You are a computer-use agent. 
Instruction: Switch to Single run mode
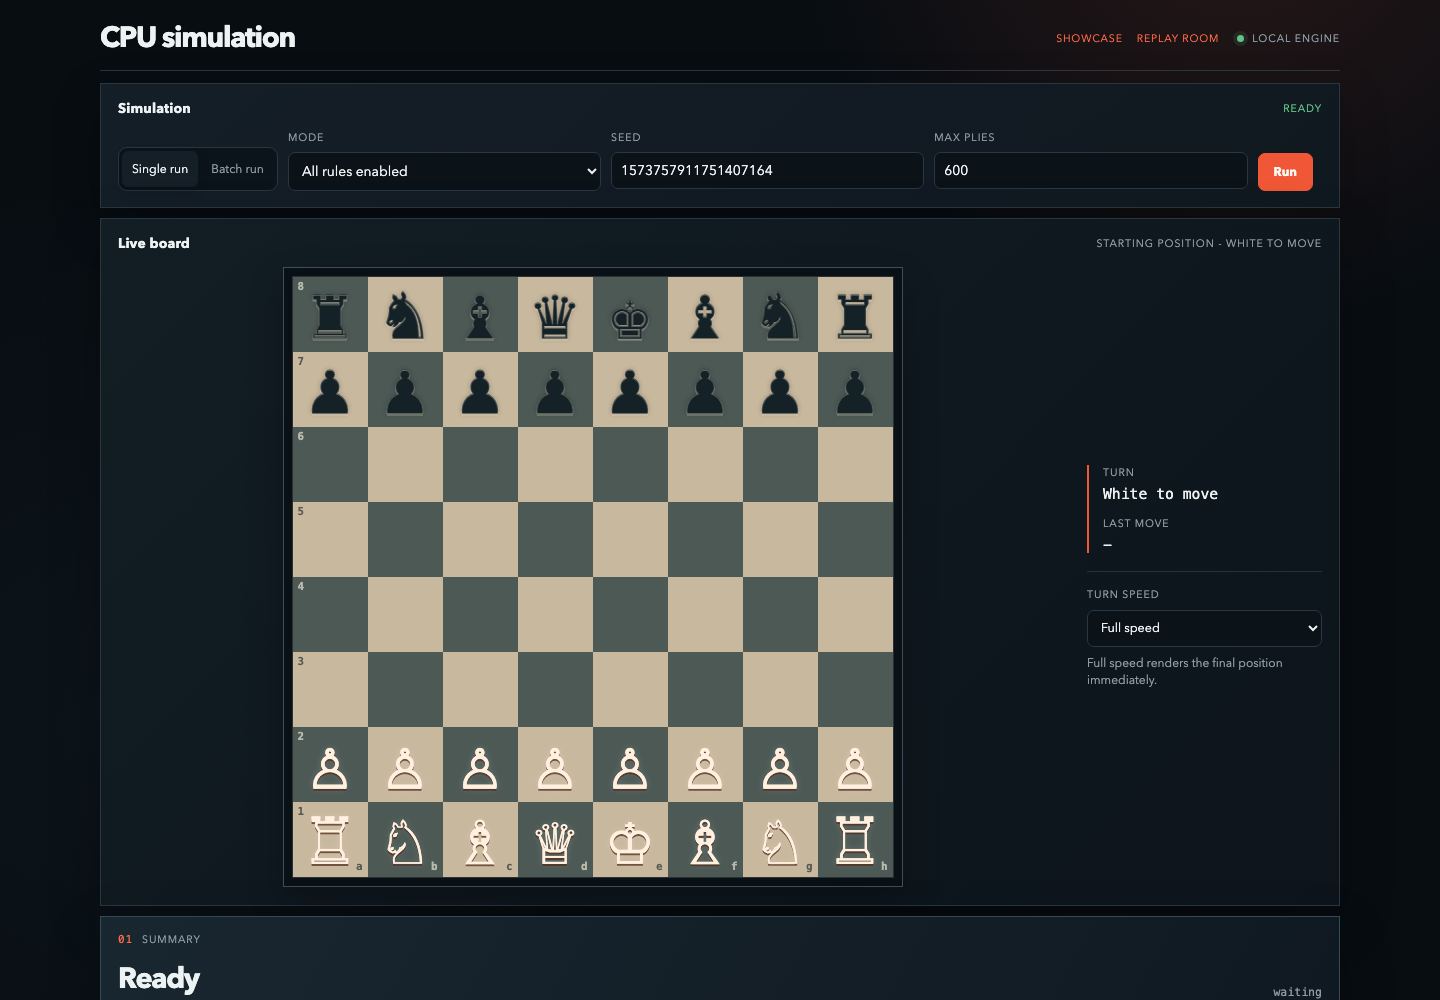(160, 169)
